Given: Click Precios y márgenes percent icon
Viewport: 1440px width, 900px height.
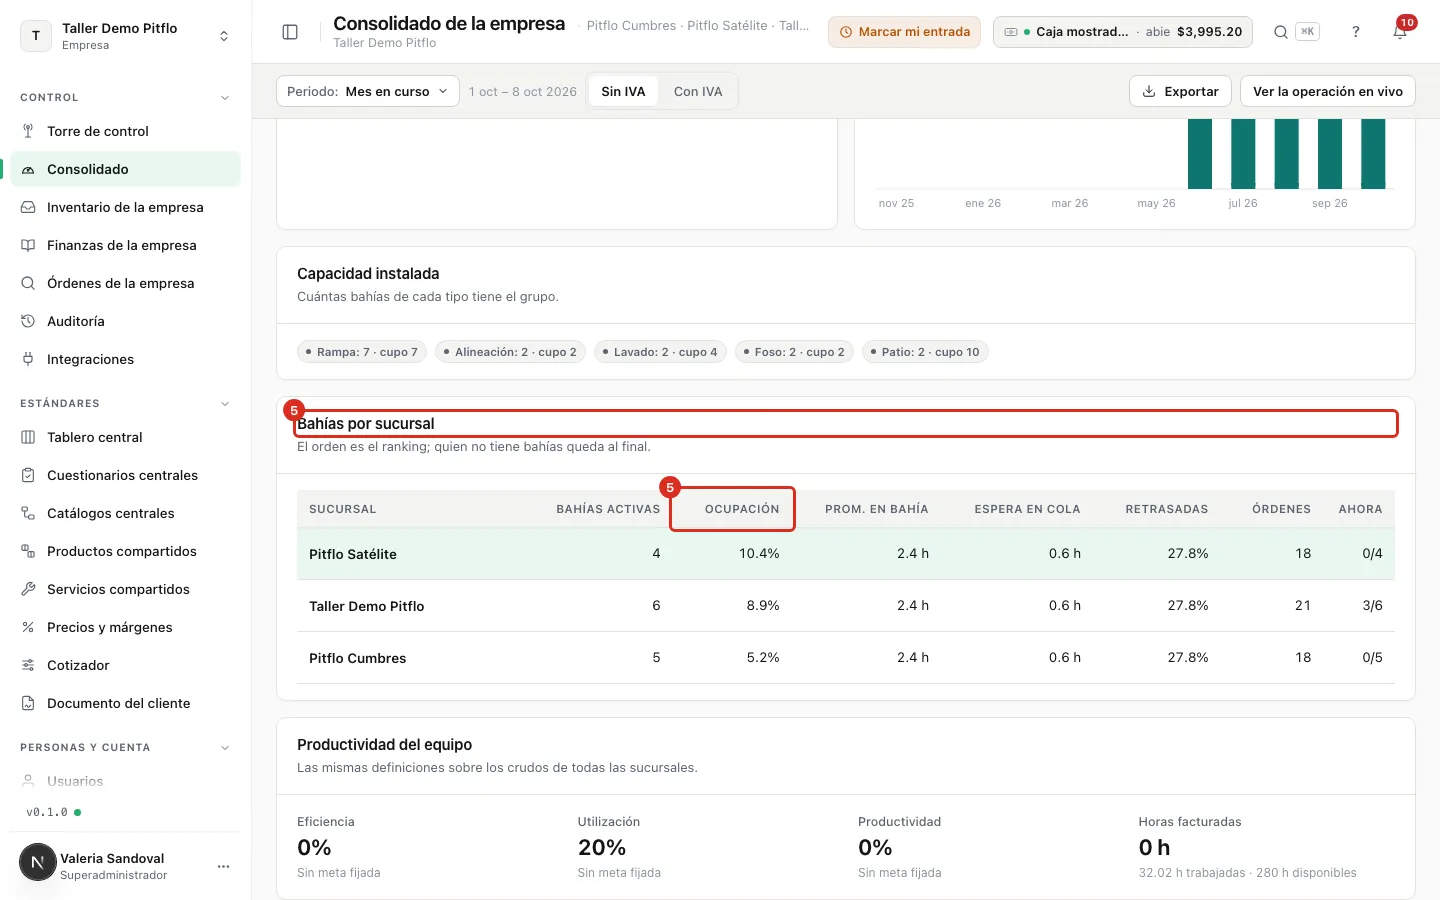Looking at the screenshot, I should click(28, 627).
